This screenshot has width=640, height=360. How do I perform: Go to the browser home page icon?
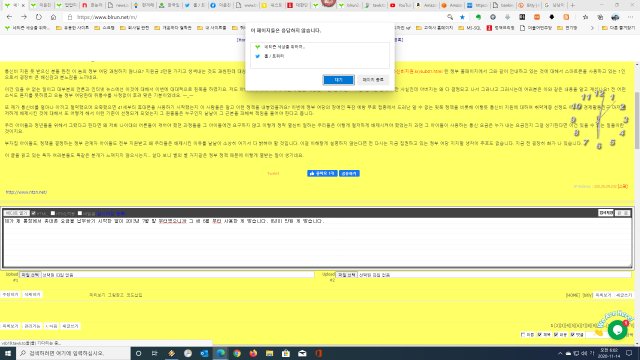53,17
